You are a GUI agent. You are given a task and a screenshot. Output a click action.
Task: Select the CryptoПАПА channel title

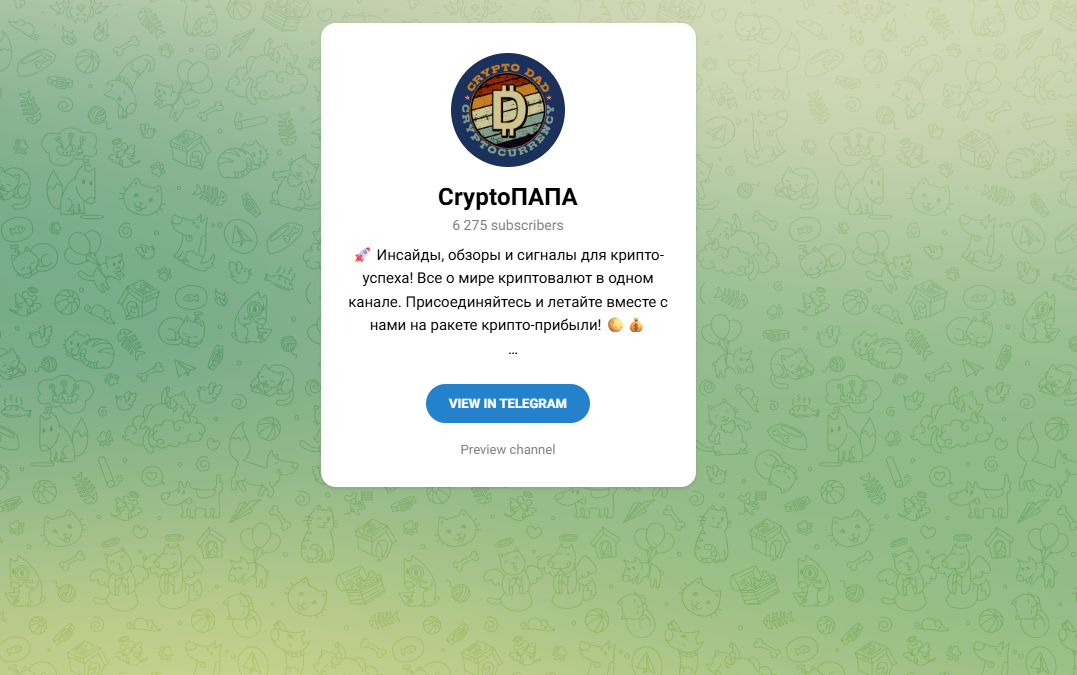[508, 197]
